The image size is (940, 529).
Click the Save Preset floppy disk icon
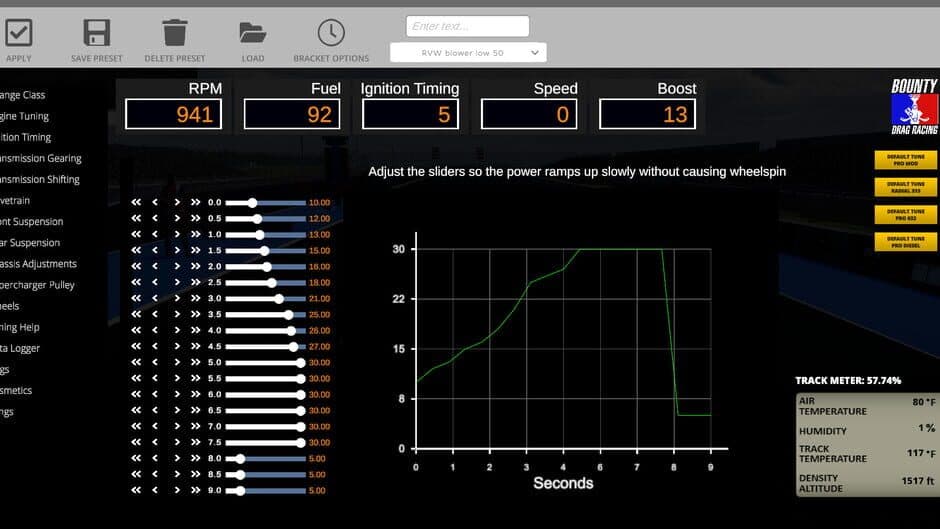click(96, 33)
